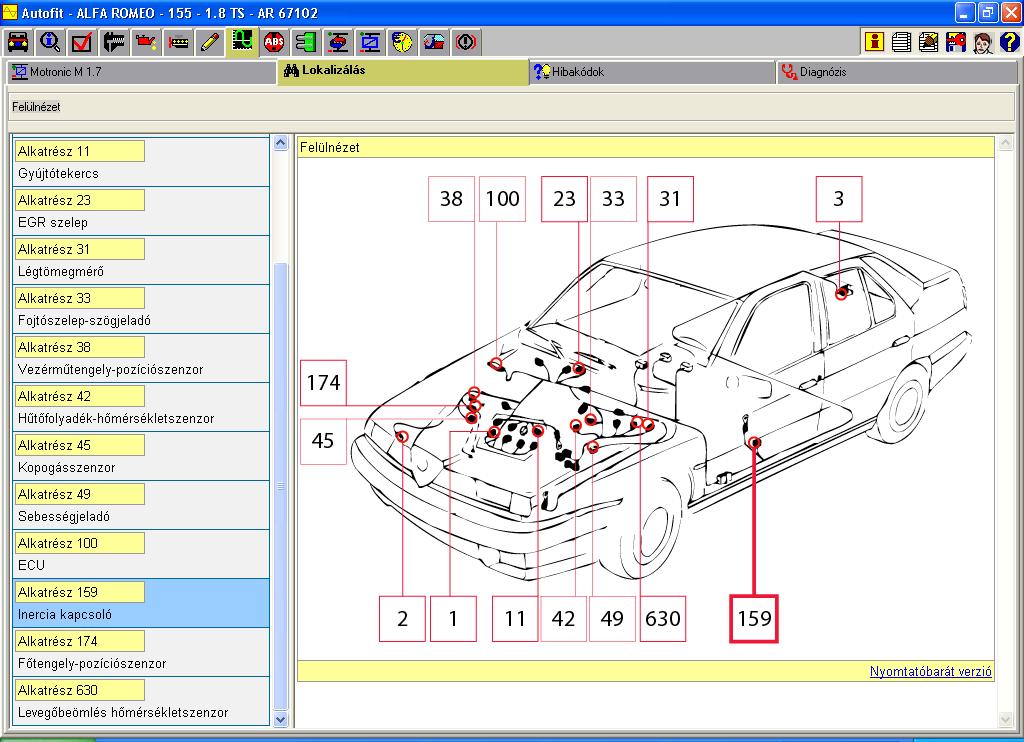Click diagram label box 2
Screen dimensions: 1024x742
click(402, 619)
